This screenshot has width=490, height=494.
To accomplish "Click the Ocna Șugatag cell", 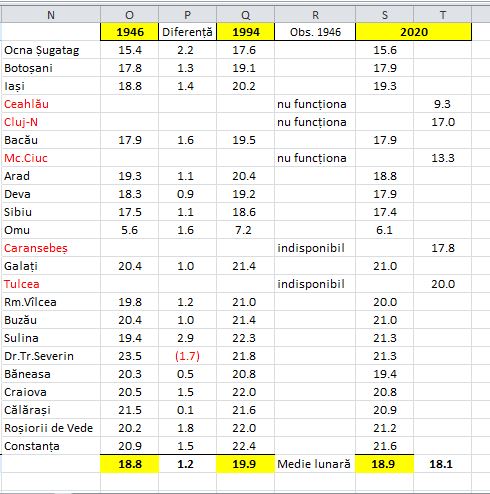I will click(51, 50).
